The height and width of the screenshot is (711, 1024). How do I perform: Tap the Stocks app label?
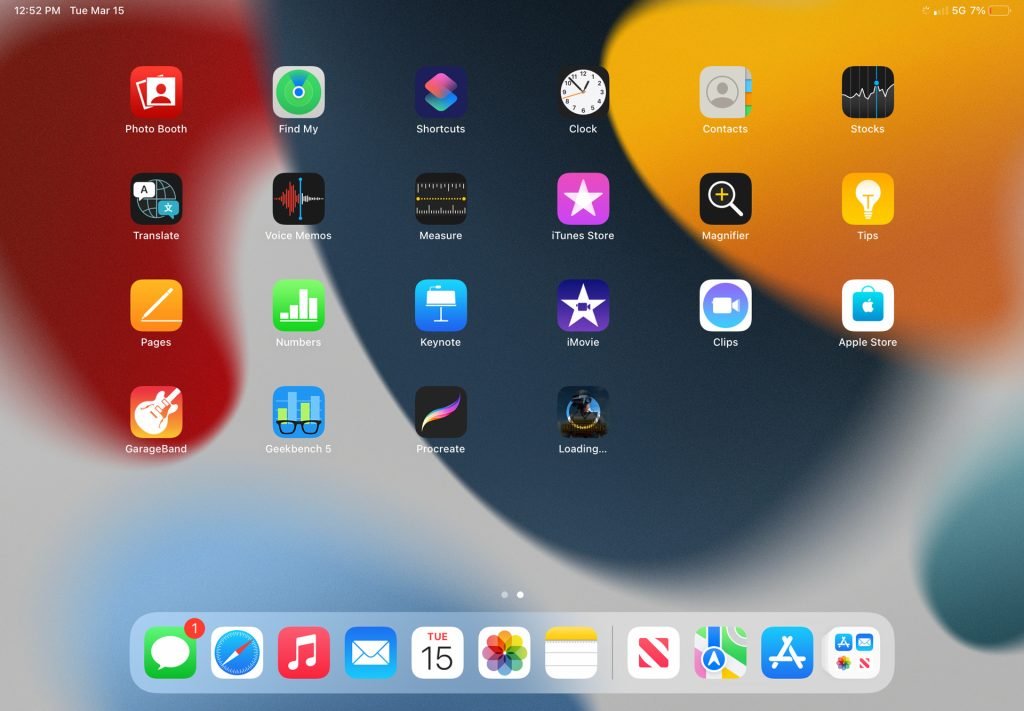coord(867,129)
